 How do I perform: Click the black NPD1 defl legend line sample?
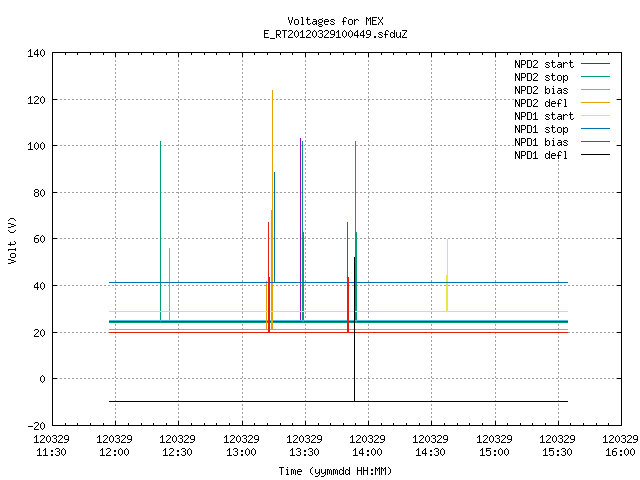(595, 155)
